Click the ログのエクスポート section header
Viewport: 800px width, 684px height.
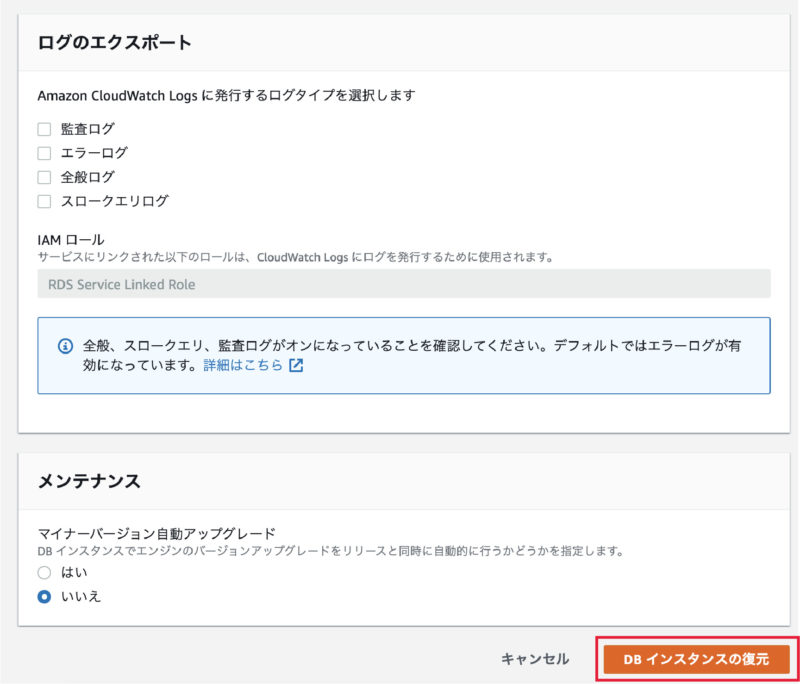click(x=115, y=42)
